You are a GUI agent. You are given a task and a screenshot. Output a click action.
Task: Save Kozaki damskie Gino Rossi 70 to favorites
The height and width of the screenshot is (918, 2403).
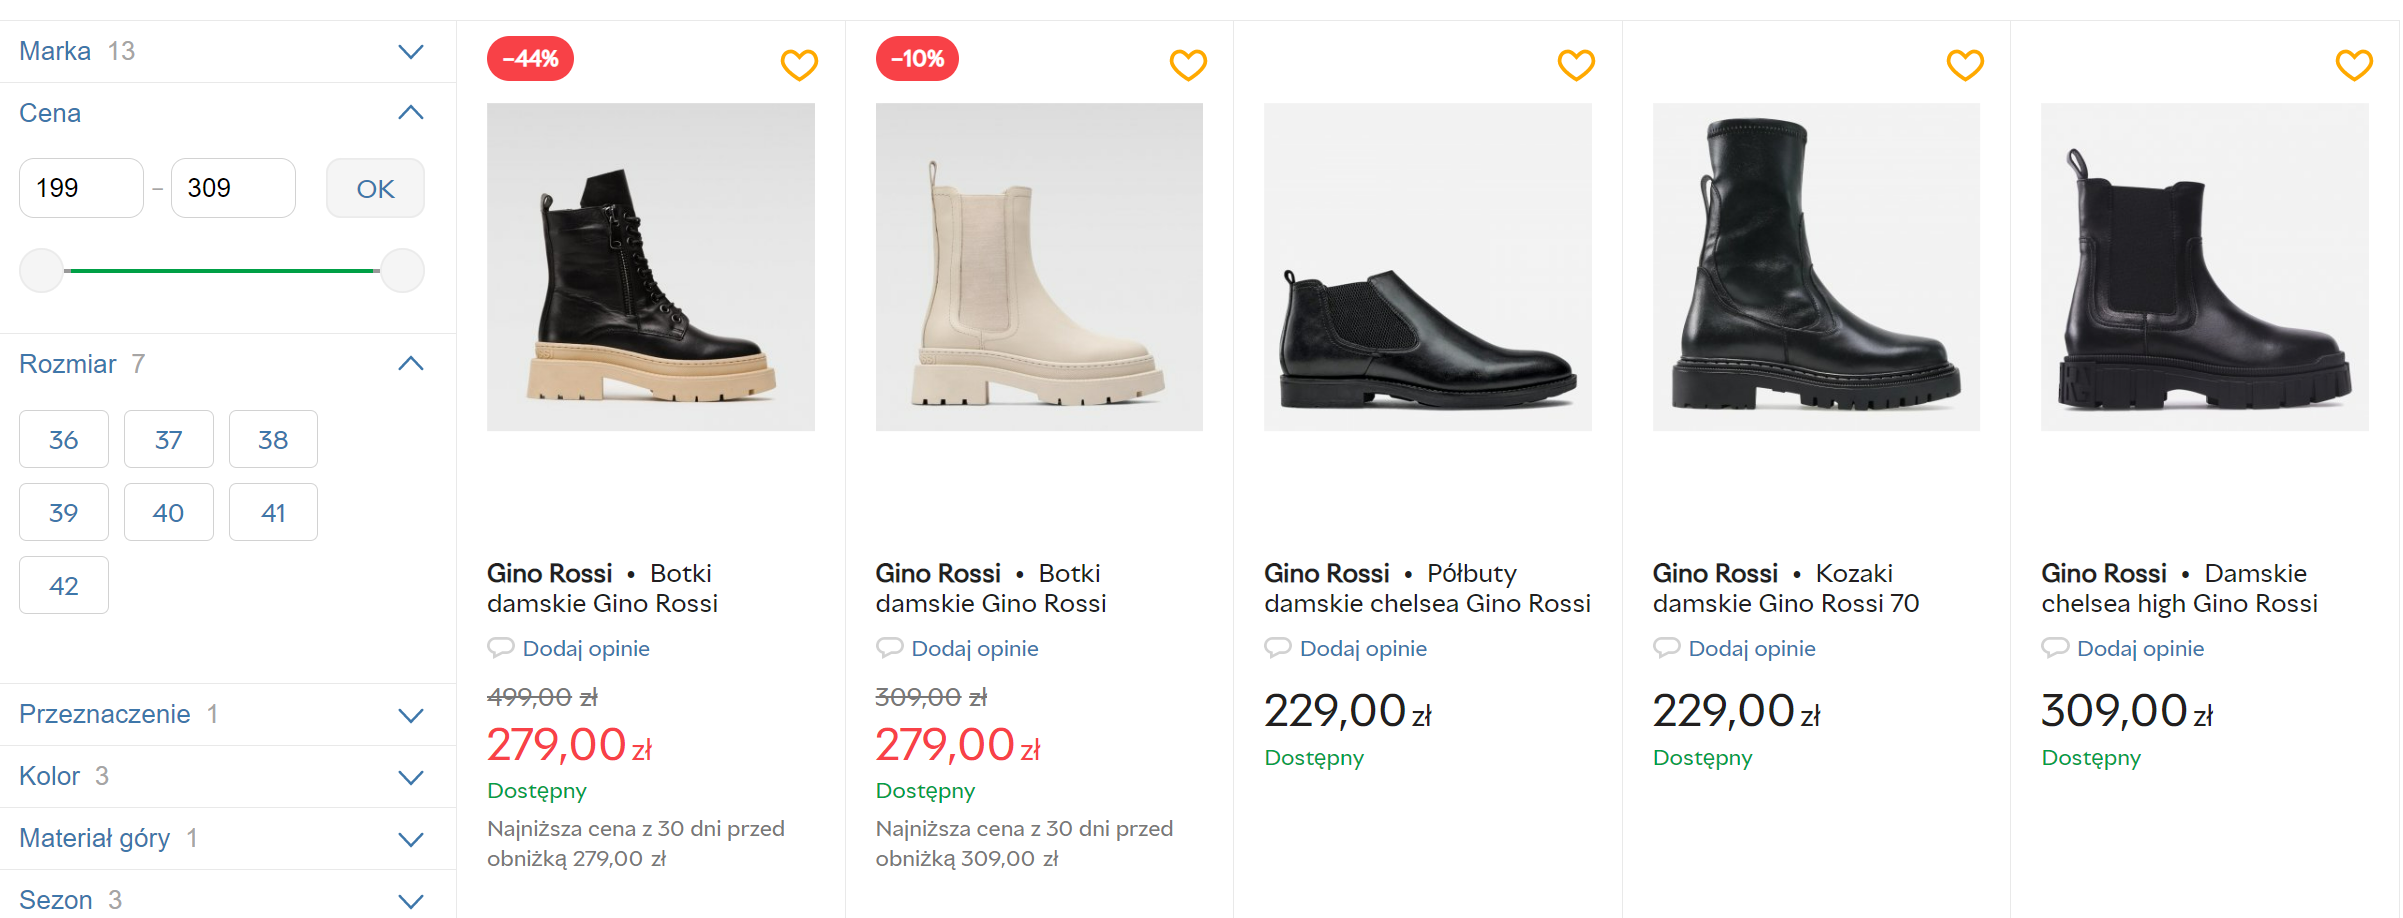pos(1965,65)
